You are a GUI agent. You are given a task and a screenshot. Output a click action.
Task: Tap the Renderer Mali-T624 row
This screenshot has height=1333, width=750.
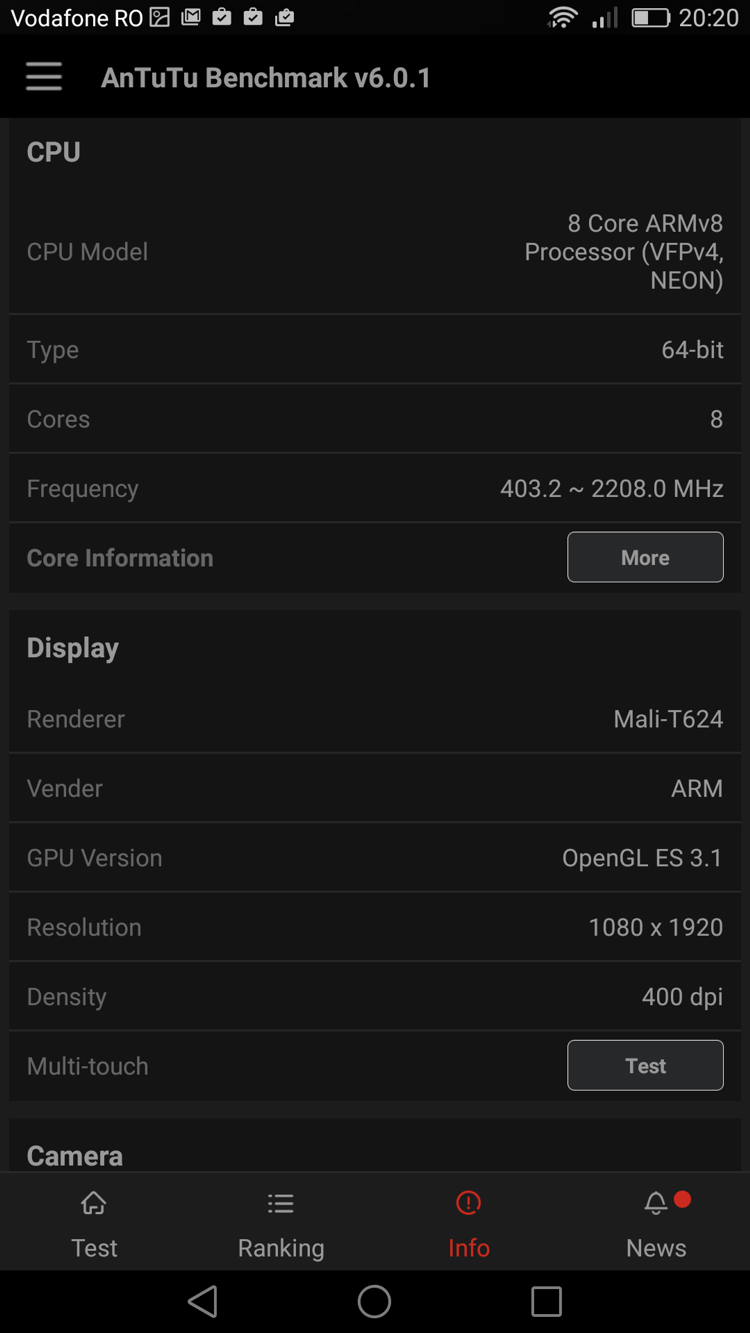coord(375,718)
